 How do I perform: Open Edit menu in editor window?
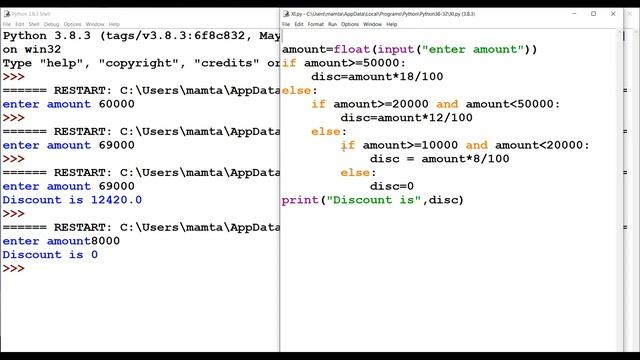click(x=299, y=24)
